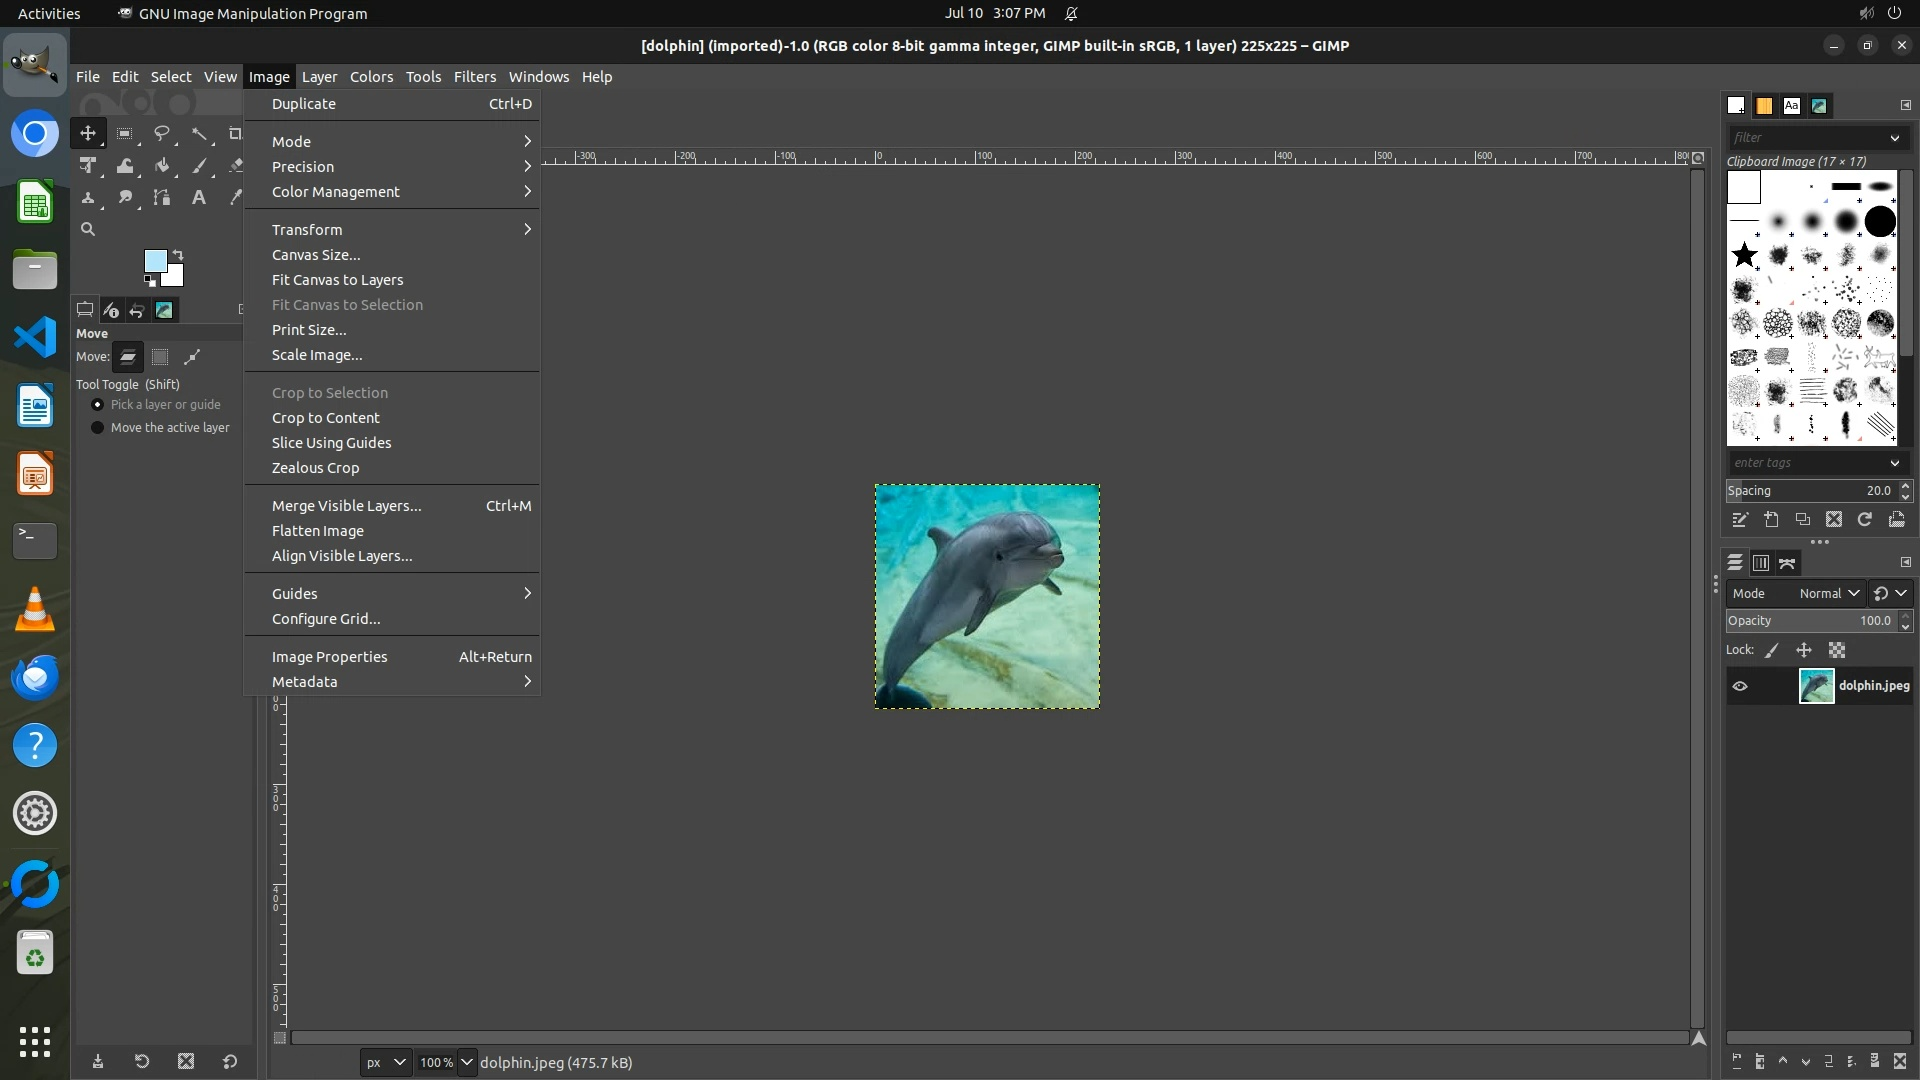Click the duplicate brush icon

1802,519
